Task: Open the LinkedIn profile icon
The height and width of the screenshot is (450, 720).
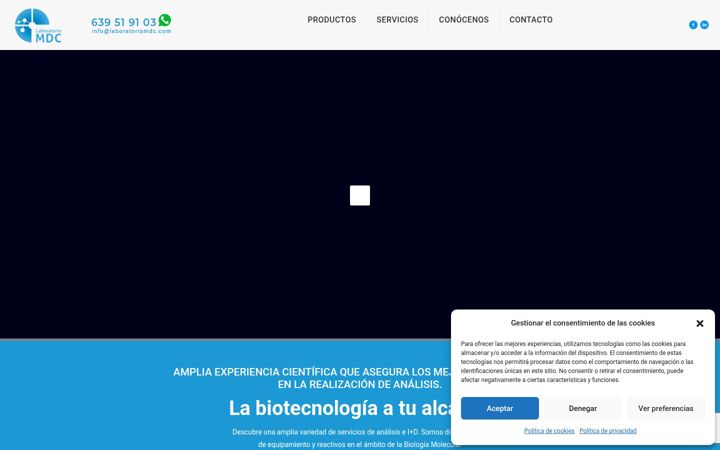Action: click(704, 25)
